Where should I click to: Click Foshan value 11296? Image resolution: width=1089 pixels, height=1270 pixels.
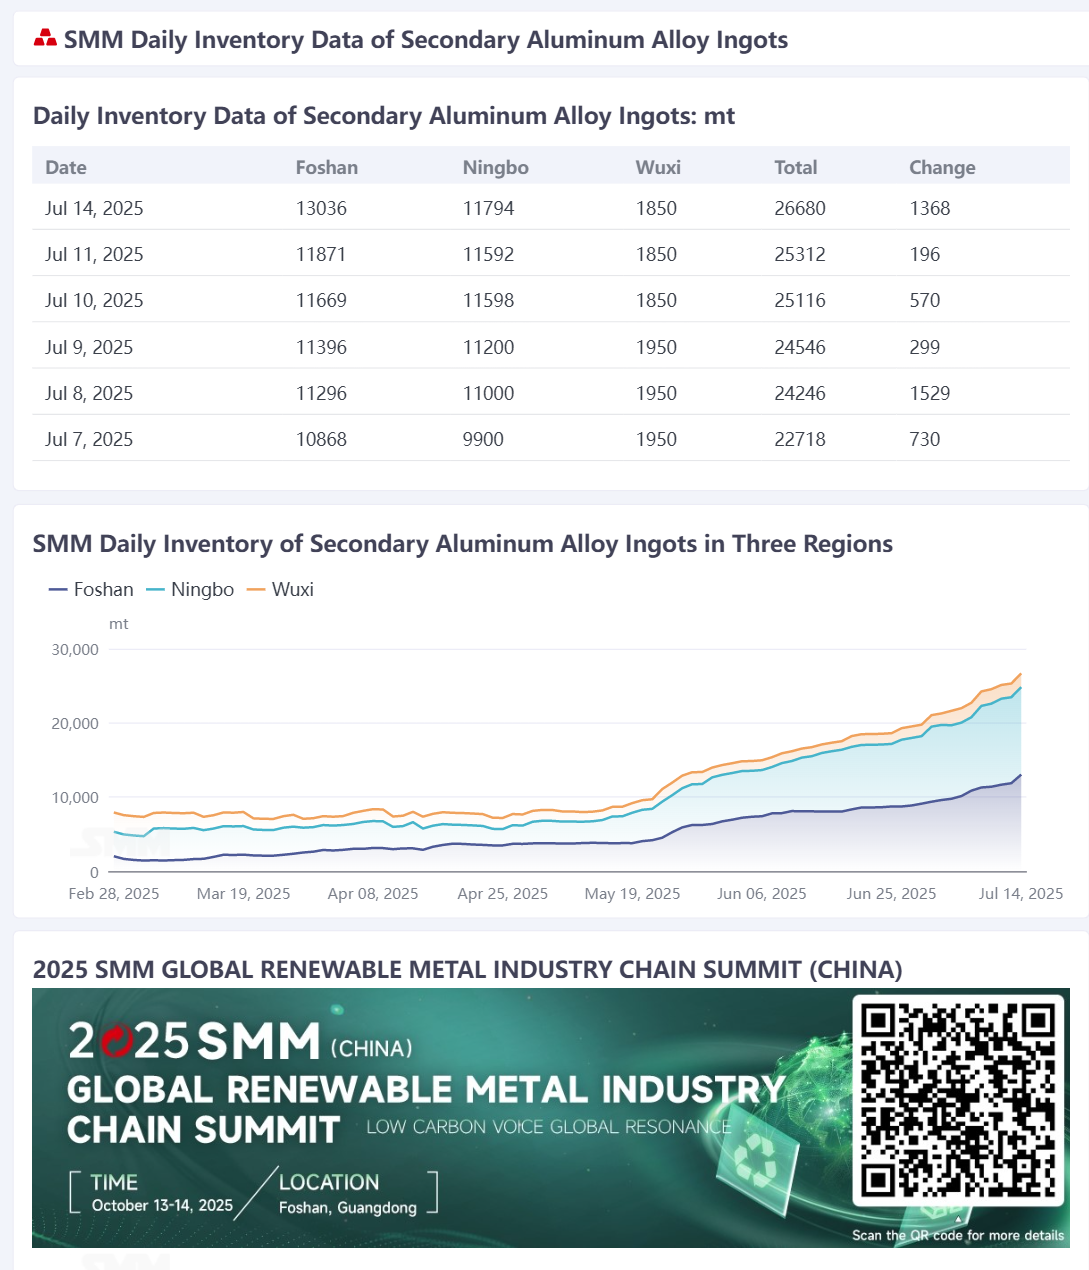(321, 393)
